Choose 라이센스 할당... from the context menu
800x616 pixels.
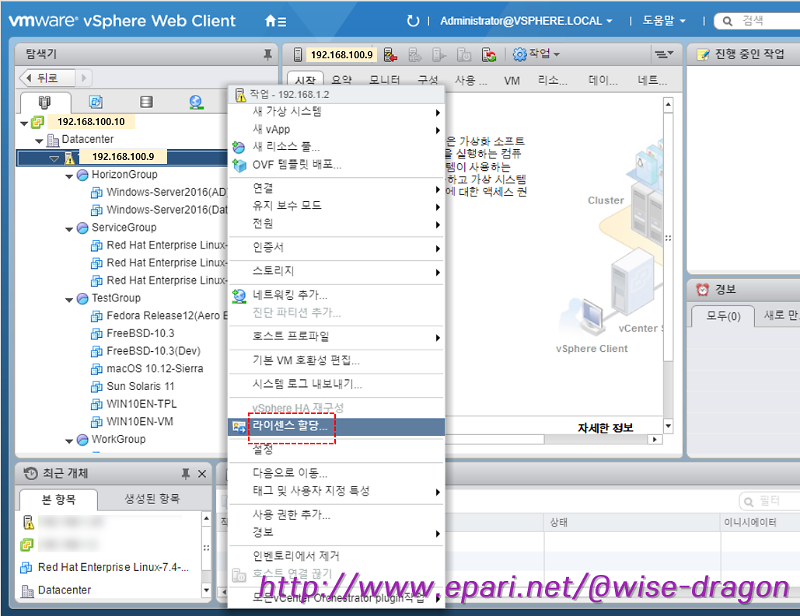coord(337,427)
